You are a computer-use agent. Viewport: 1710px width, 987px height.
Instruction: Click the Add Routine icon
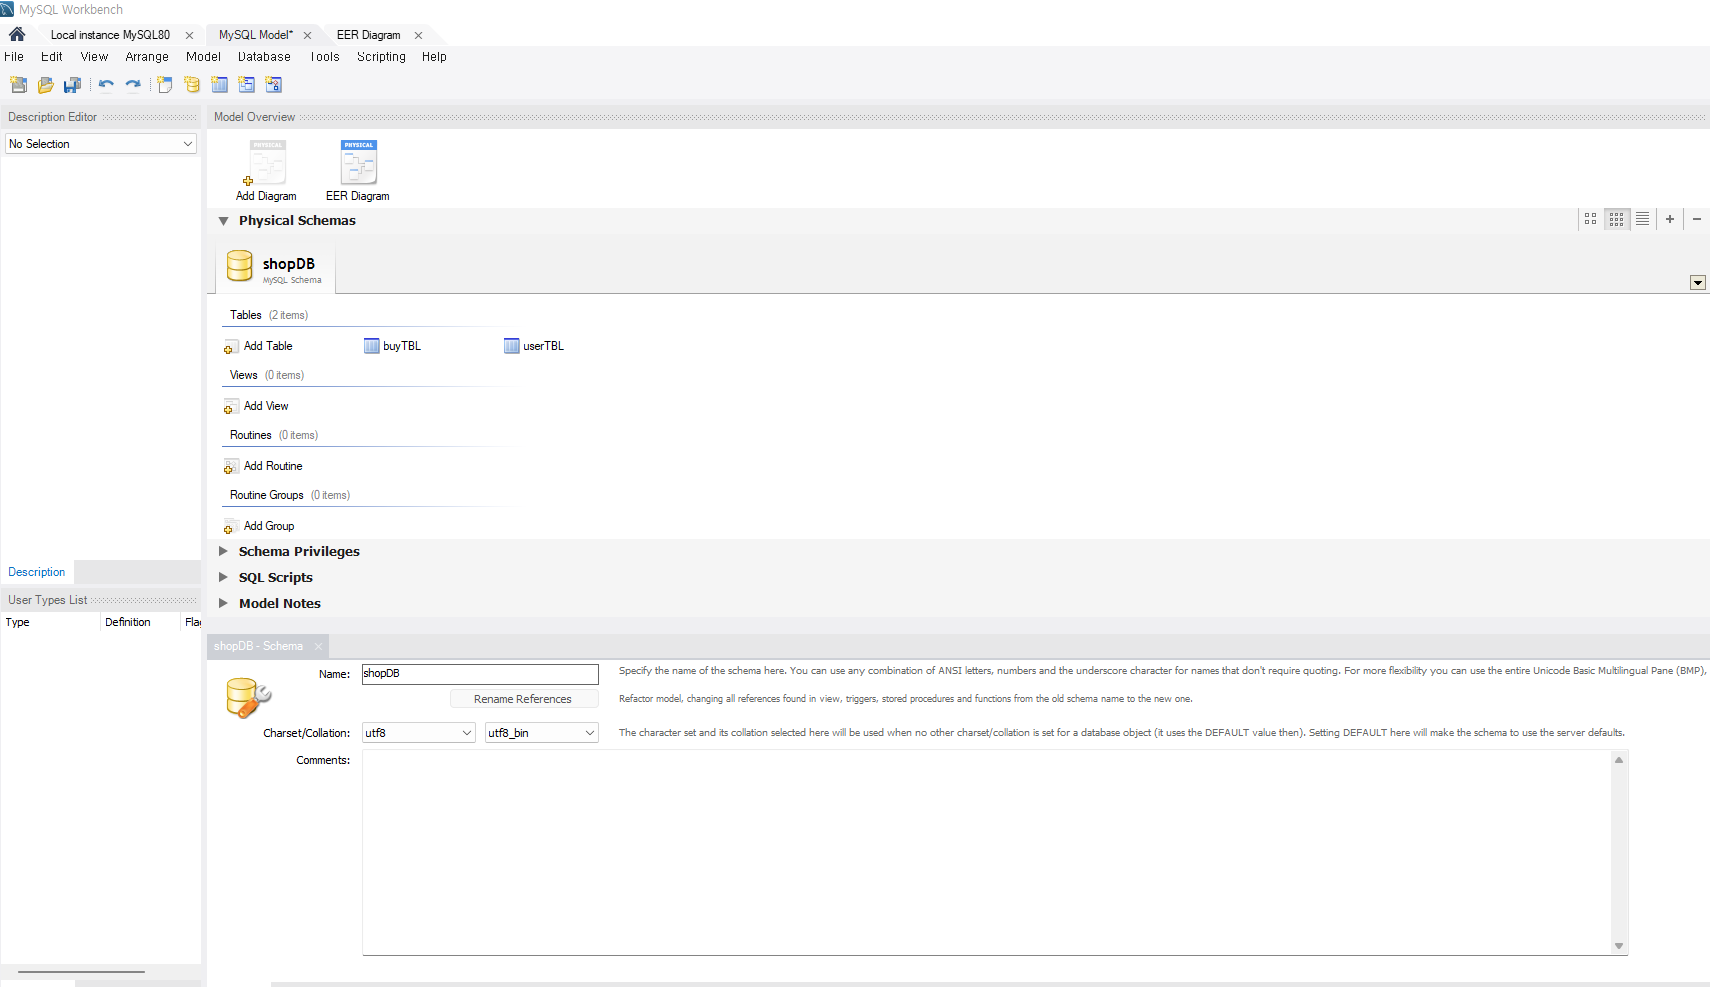point(231,467)
